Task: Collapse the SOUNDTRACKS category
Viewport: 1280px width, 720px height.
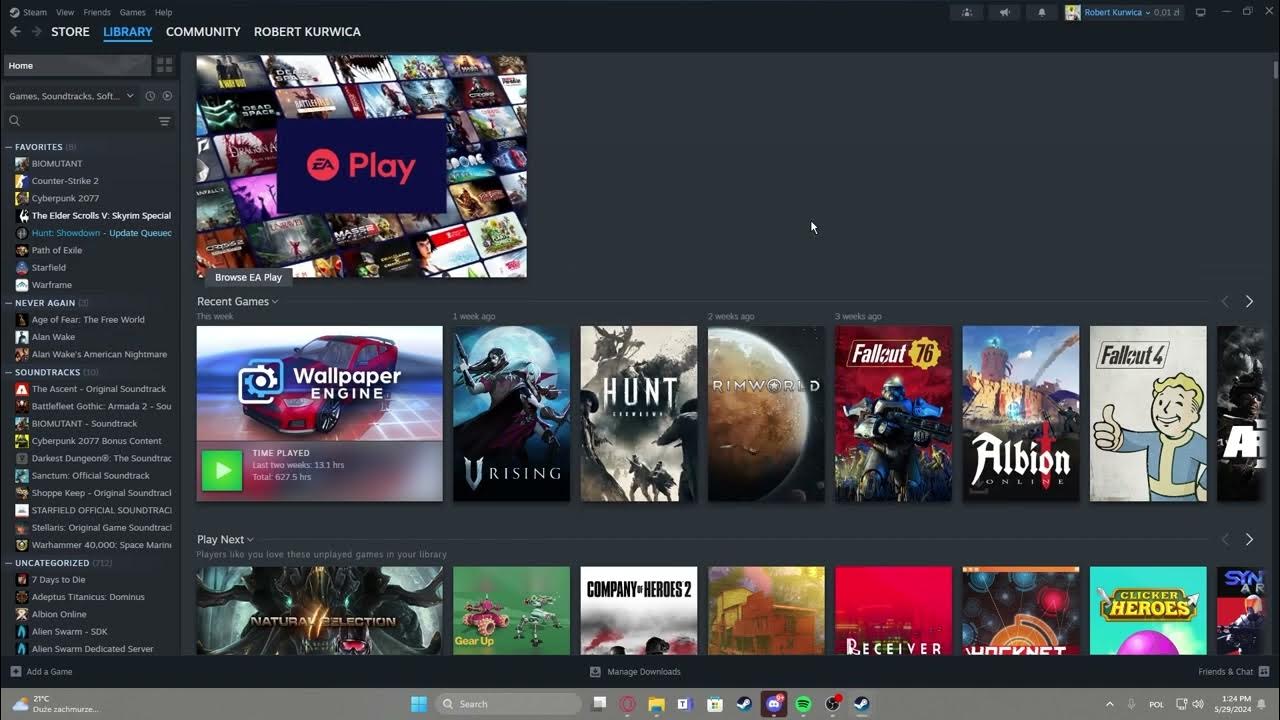Action: coord(9,372)
